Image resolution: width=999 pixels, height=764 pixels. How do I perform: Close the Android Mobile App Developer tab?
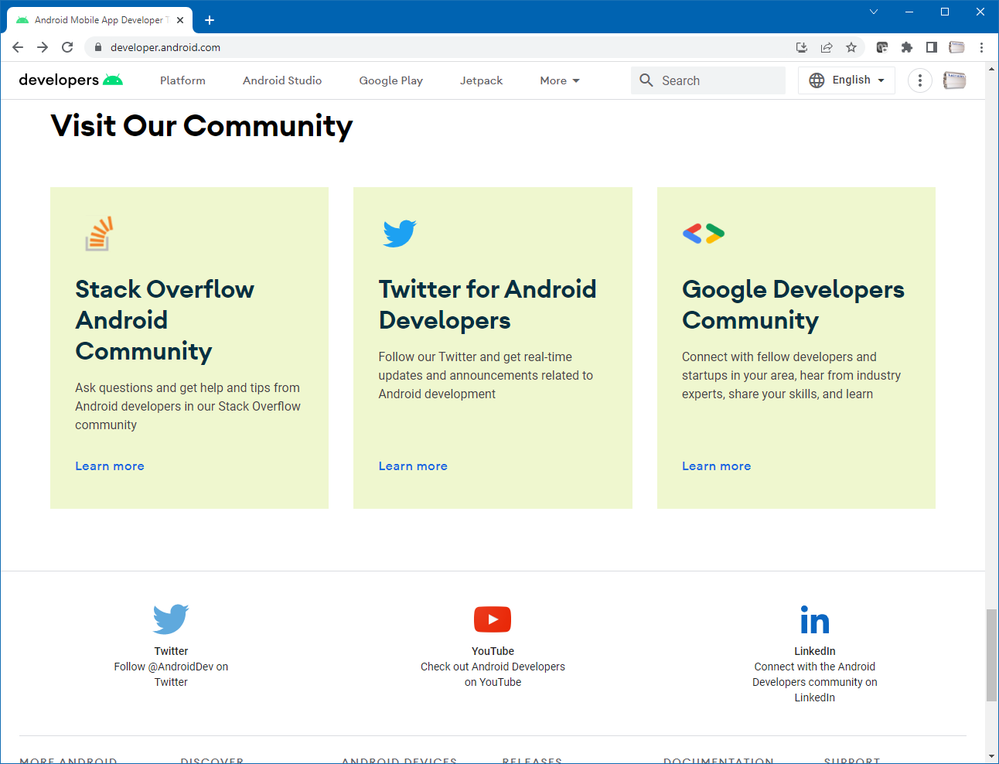(x=180, y=20)
